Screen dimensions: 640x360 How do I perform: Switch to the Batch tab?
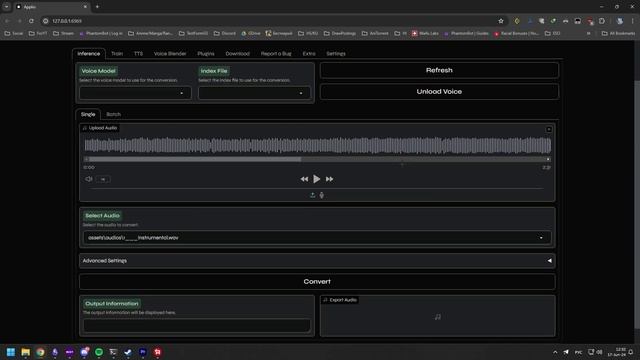coord(113,114)
